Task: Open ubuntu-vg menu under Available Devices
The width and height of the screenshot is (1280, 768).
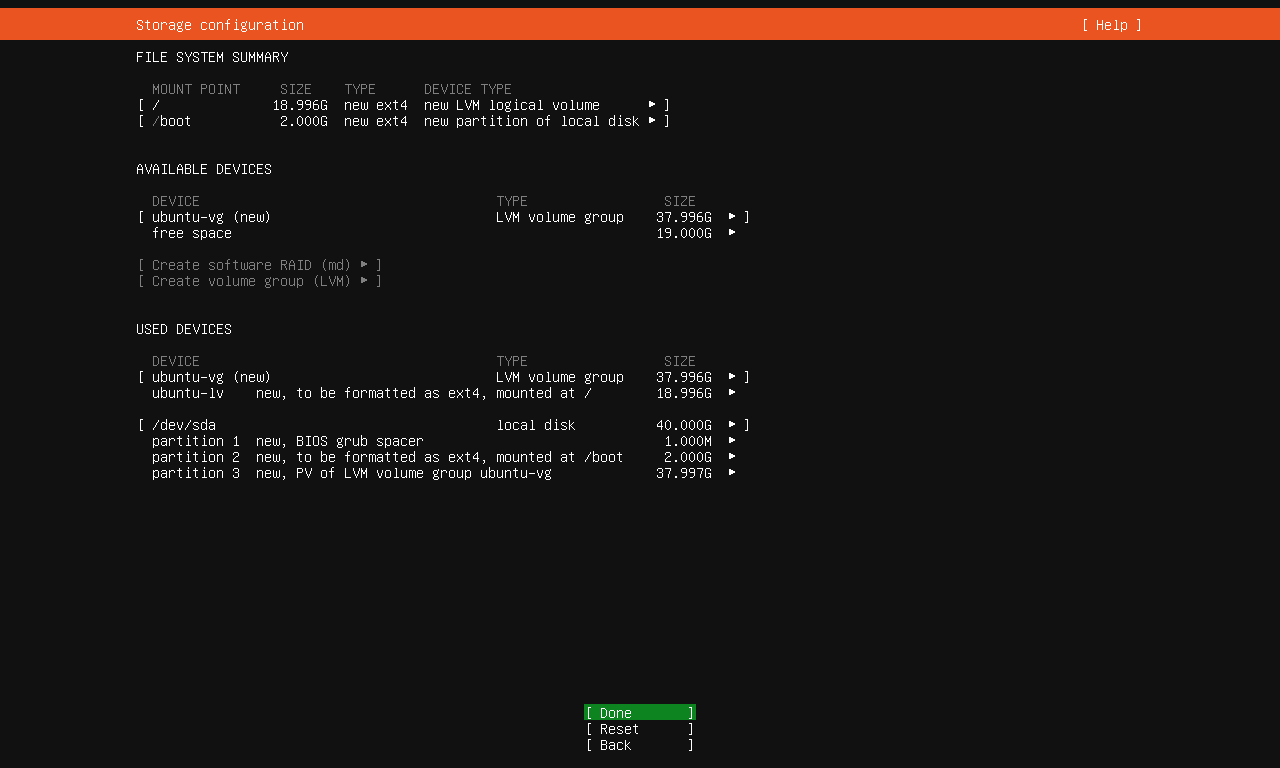Action: (732, 217)
